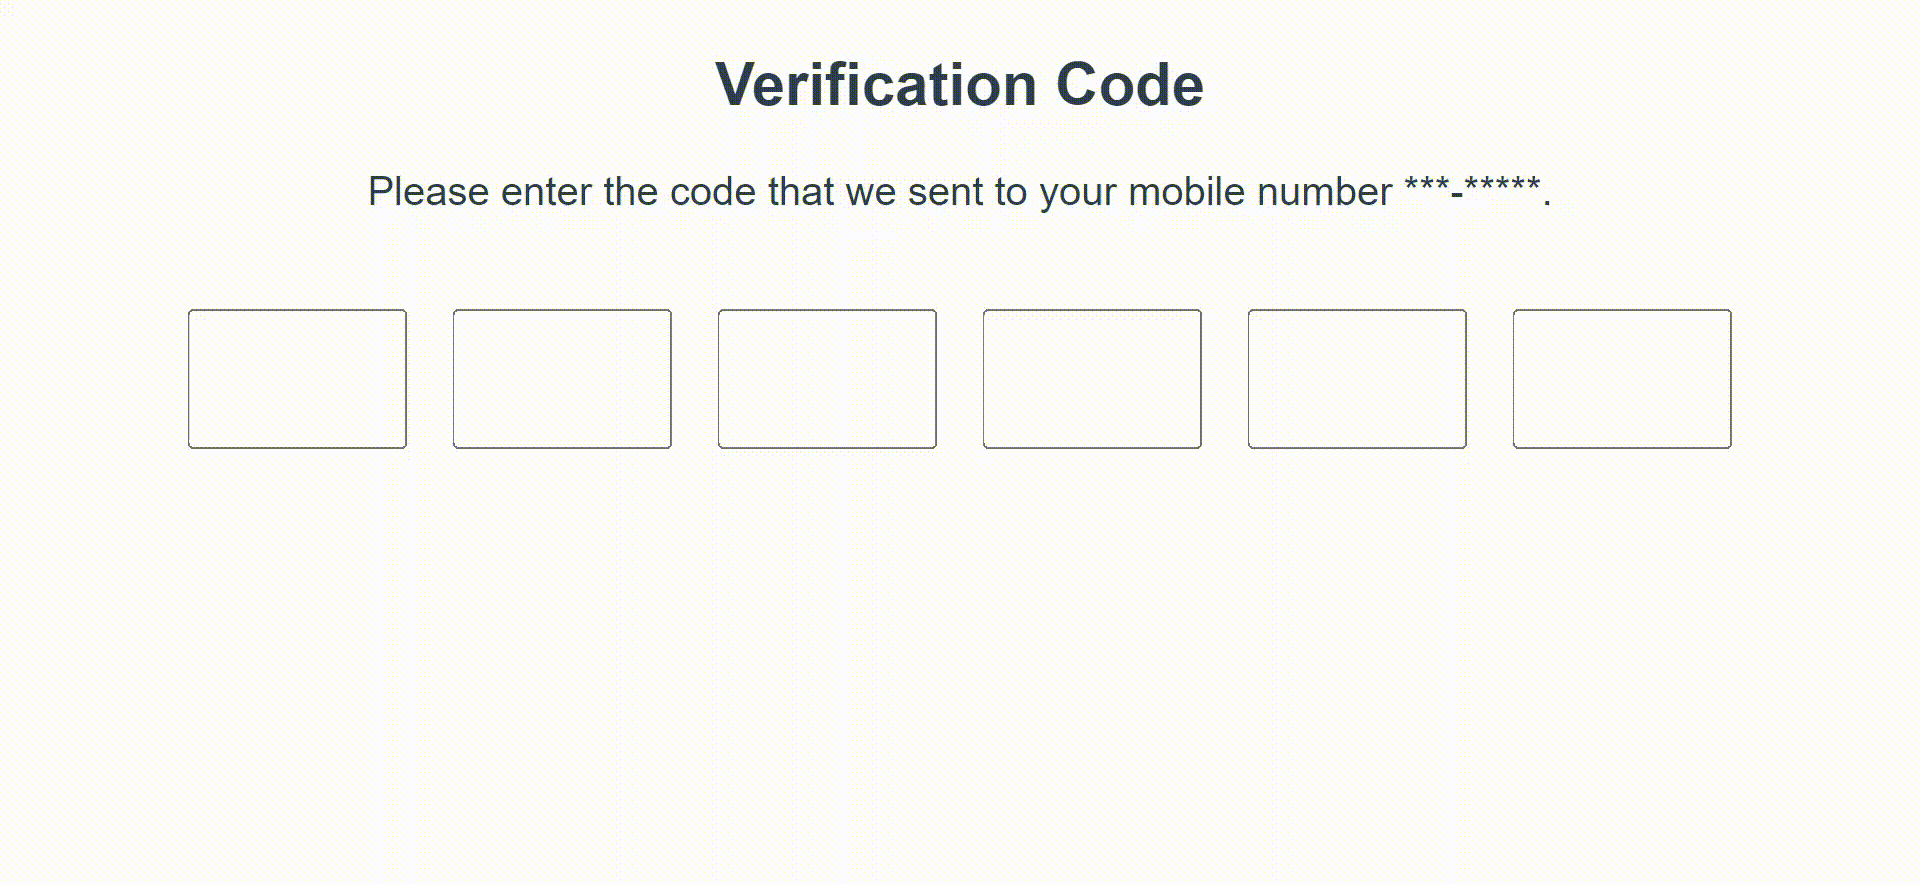
Task: Click the fifth code input square
Action: pyautogui.click(x=1356, y=379)
